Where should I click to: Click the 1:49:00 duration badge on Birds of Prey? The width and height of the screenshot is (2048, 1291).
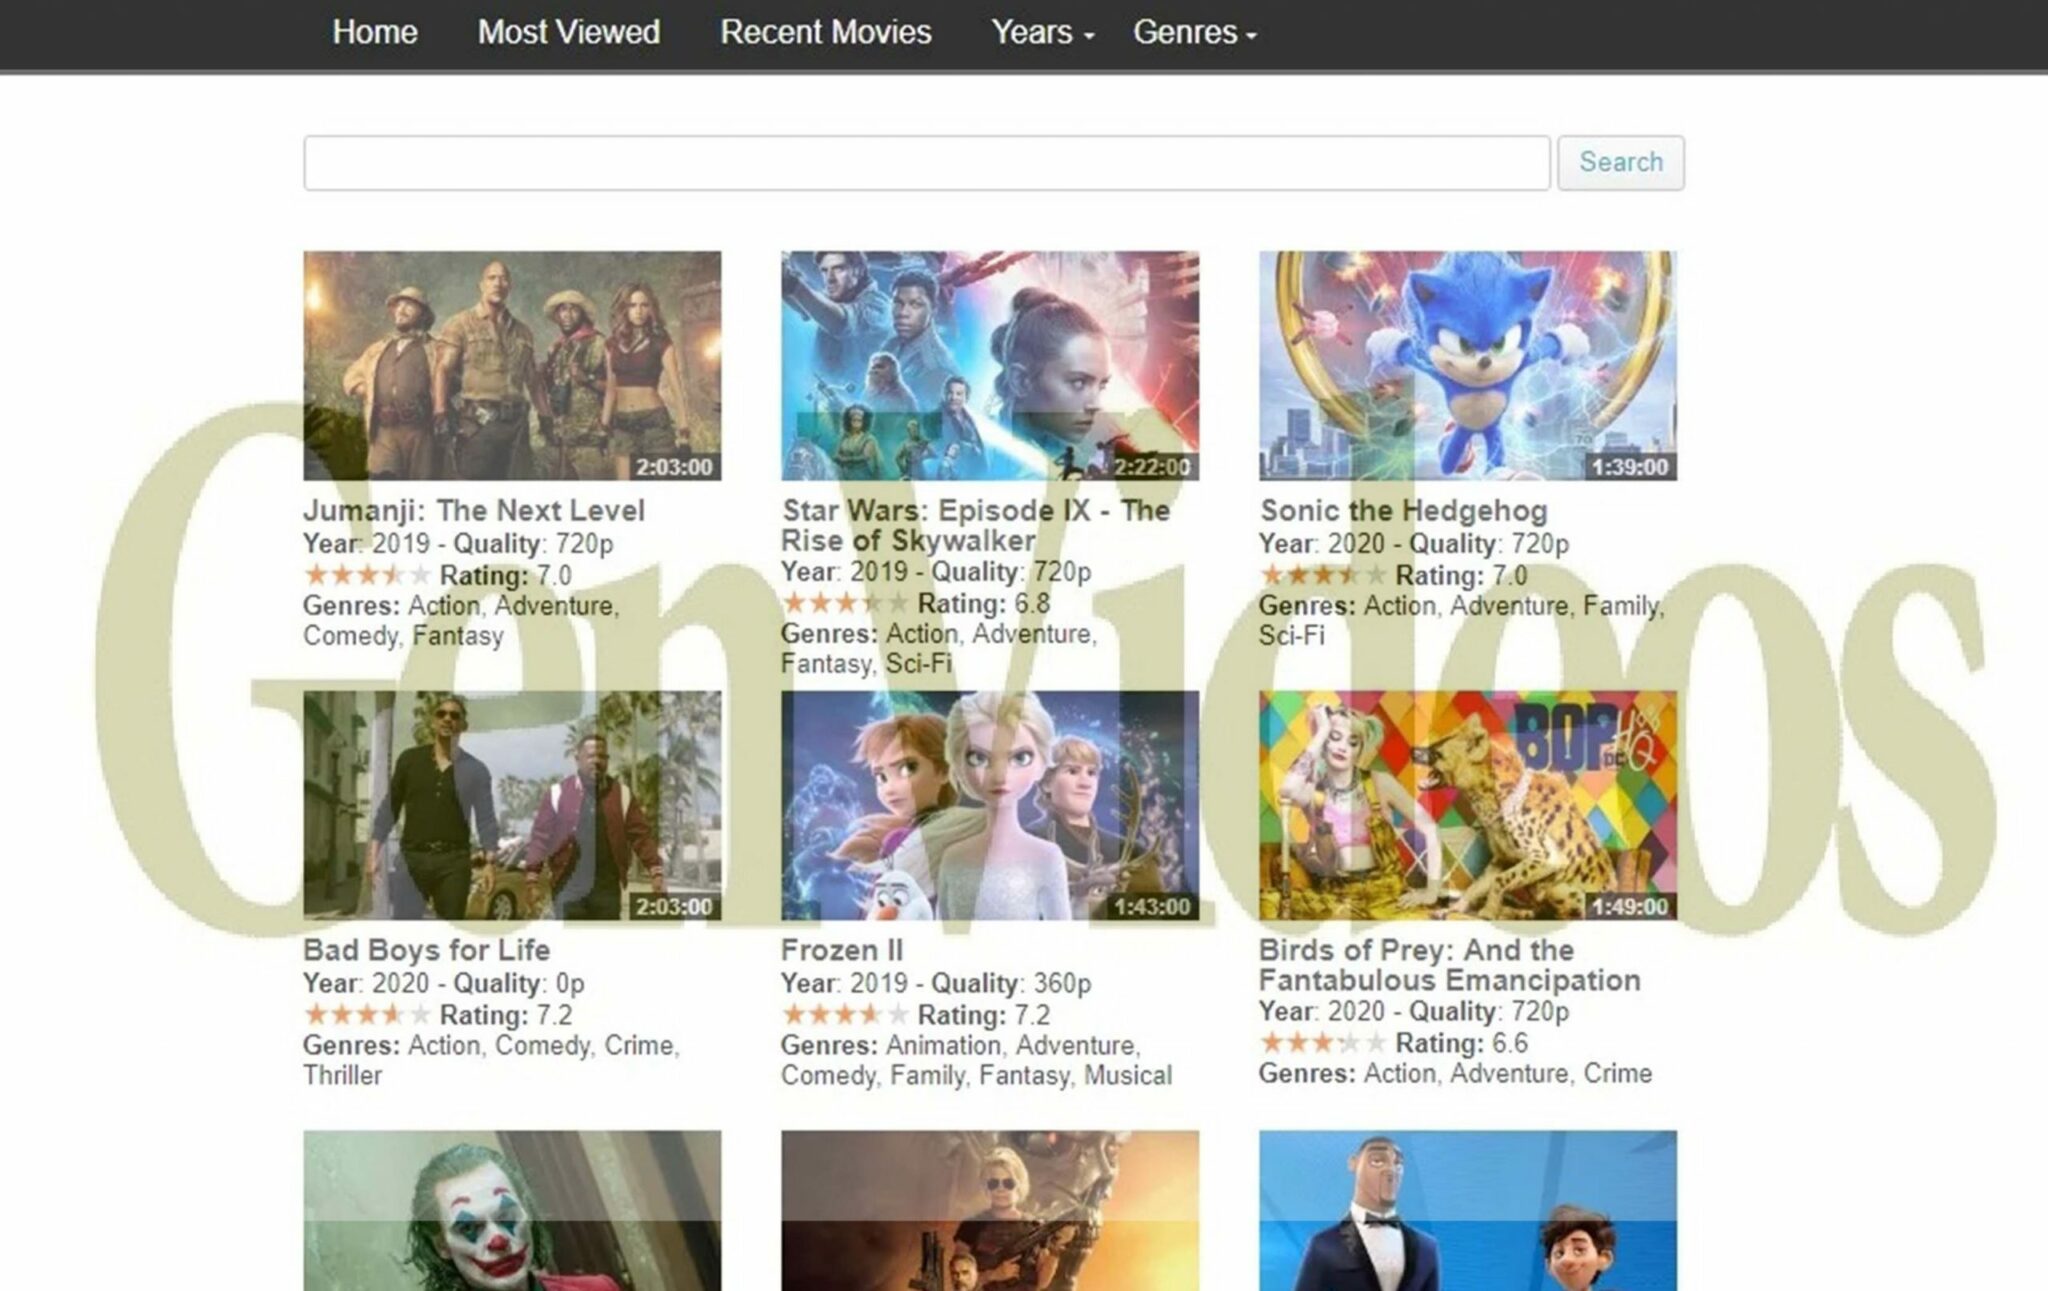pyautogui.click(x=1630, y=907)
